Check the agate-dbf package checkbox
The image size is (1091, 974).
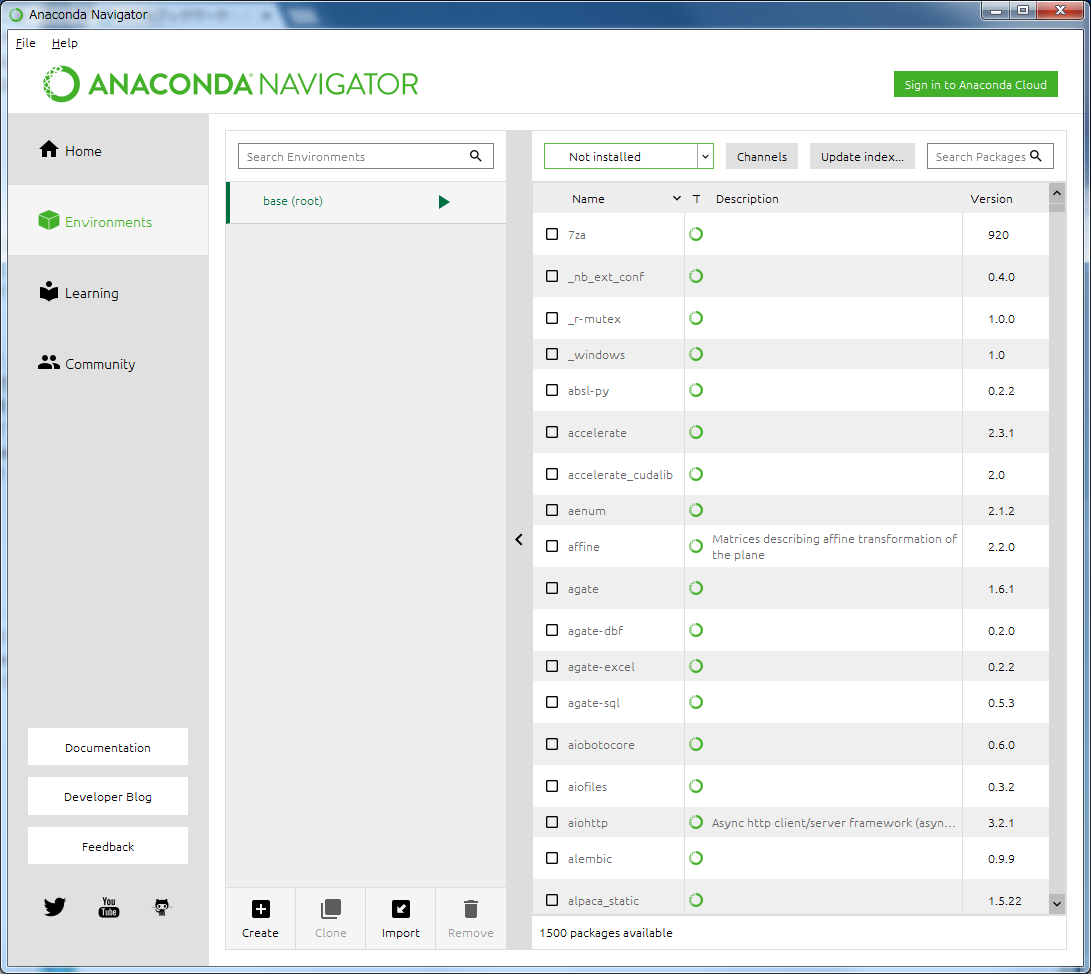[552, 630]
